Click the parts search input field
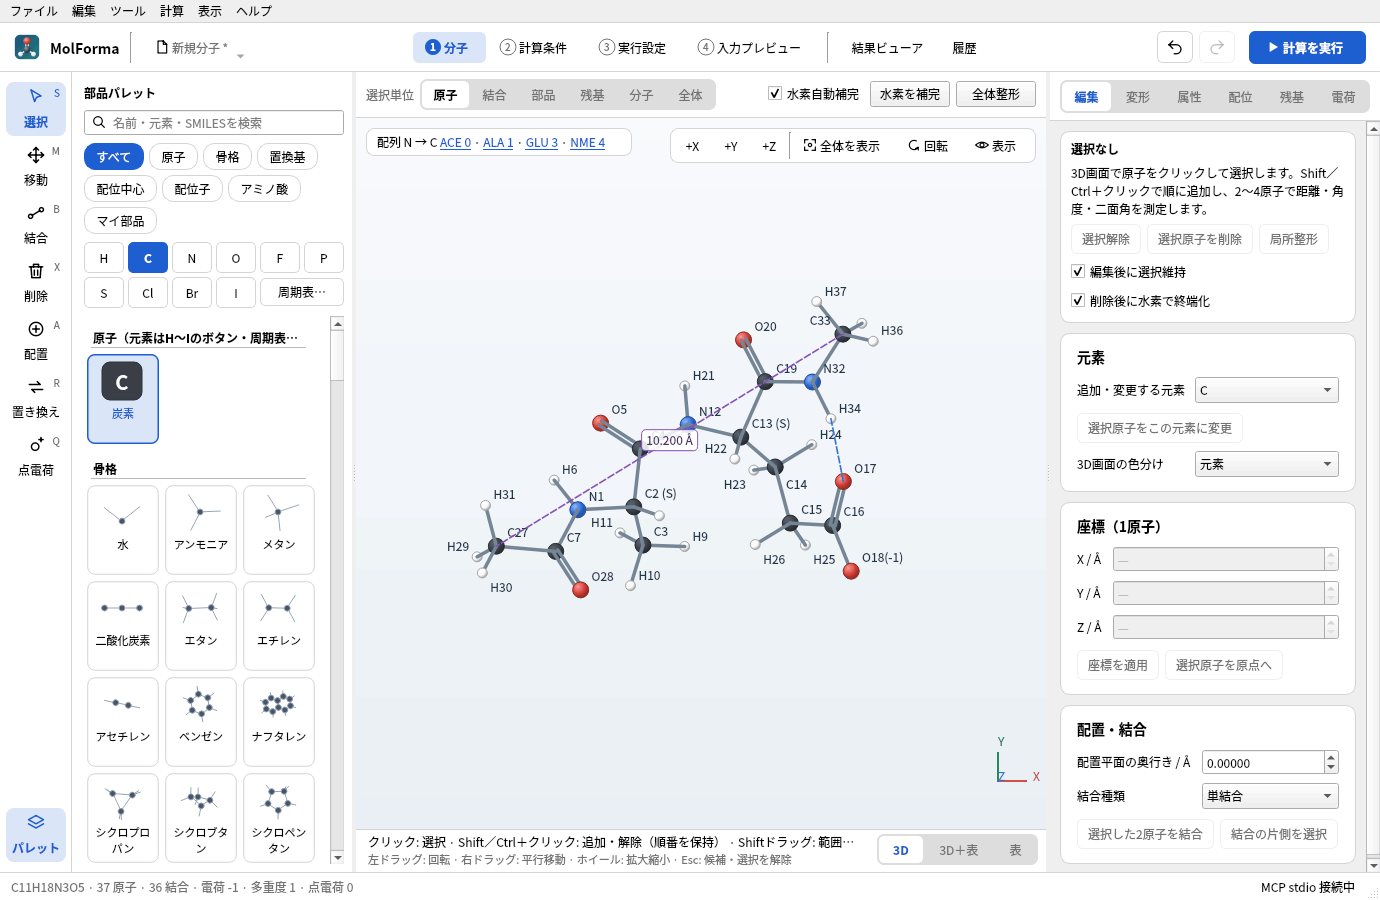This screenshot has width=1380, height=900. click(214, 122)
